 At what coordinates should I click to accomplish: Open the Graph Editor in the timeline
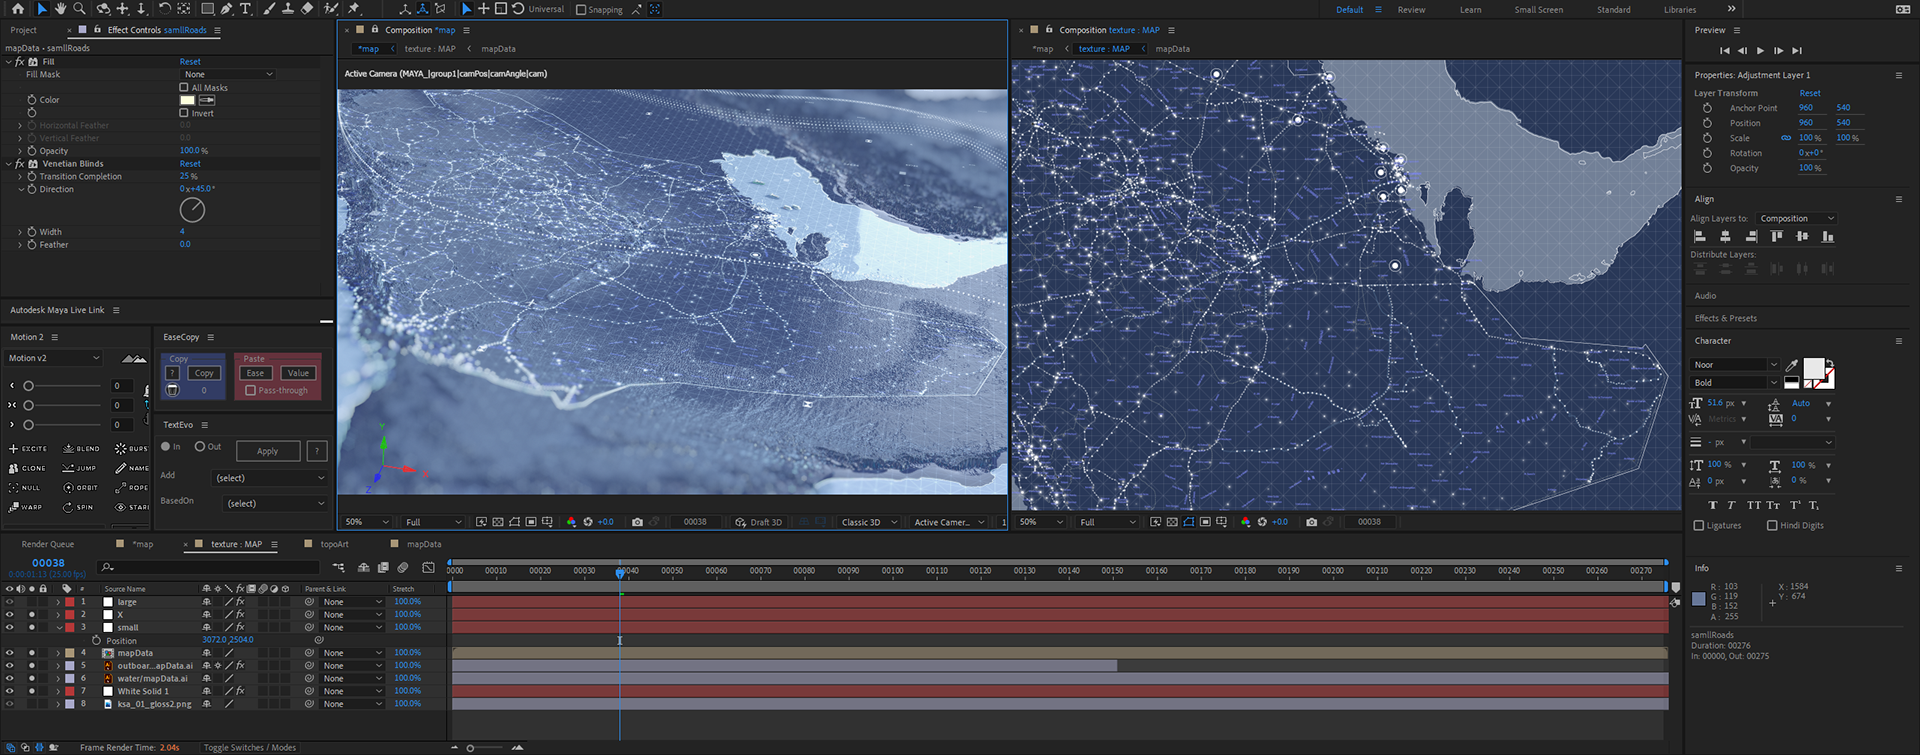429,568
